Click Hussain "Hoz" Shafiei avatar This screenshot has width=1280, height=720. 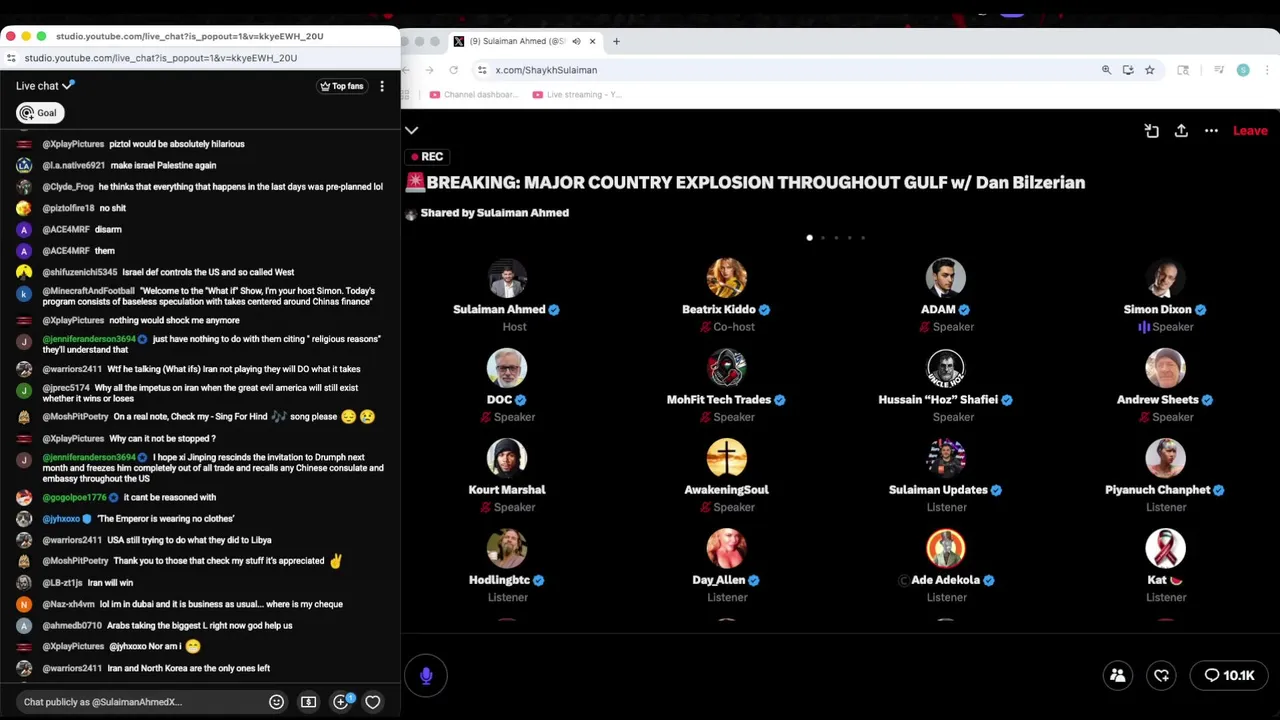pos(946,368)
